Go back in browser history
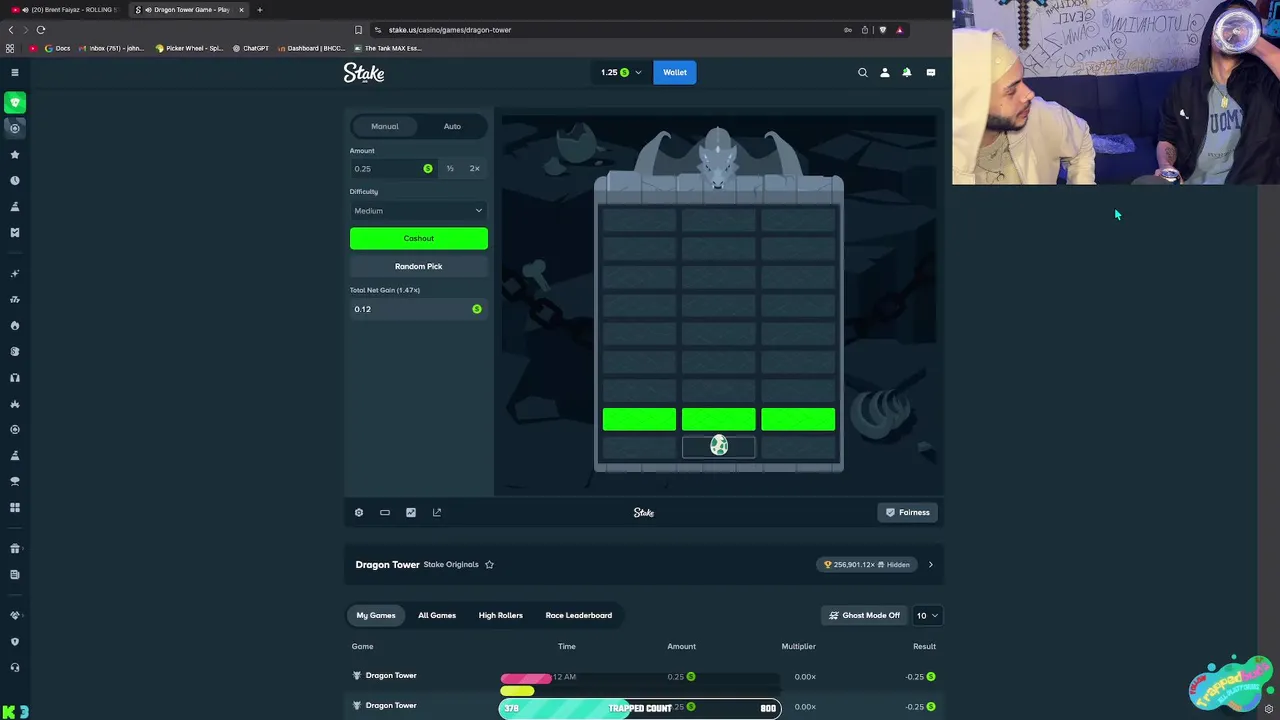The image size is (1280, 720). [x=11, y=30]
